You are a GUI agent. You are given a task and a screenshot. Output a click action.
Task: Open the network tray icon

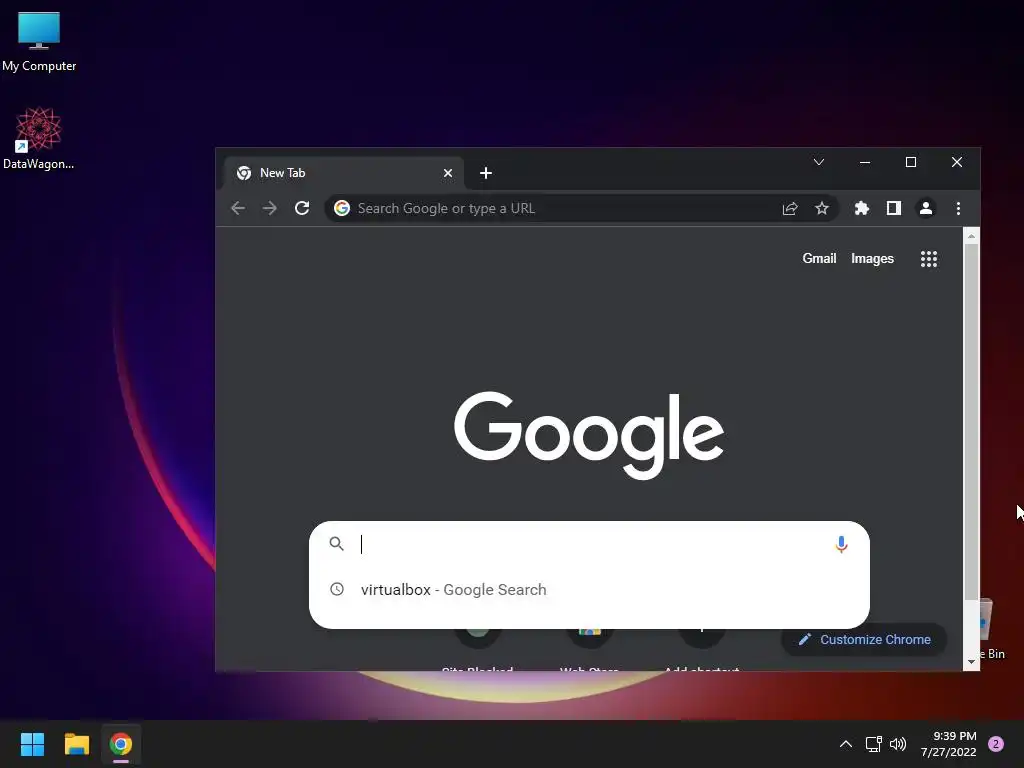coord(873,744)
